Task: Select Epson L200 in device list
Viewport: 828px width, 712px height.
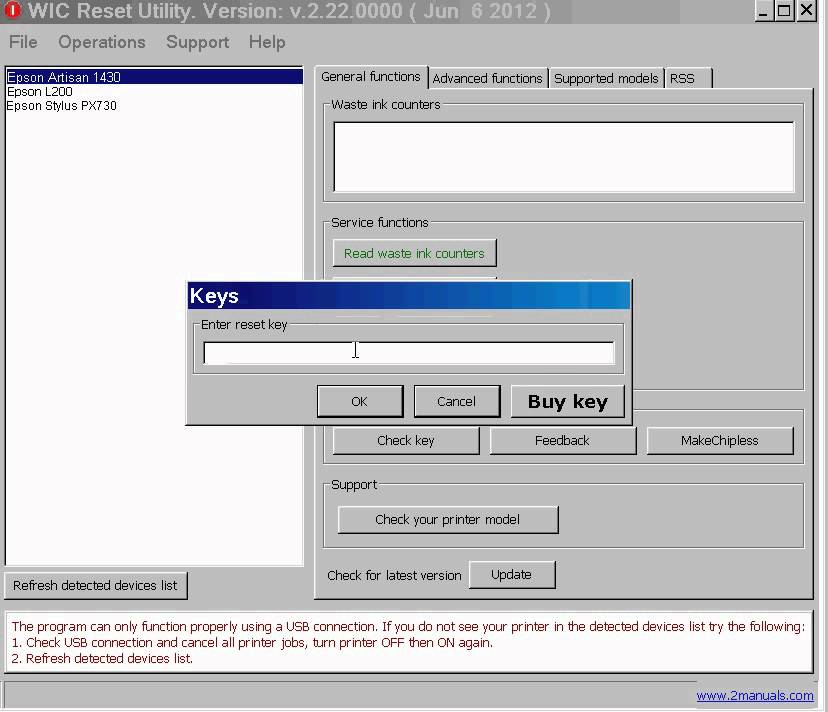Action: [154, 91]
